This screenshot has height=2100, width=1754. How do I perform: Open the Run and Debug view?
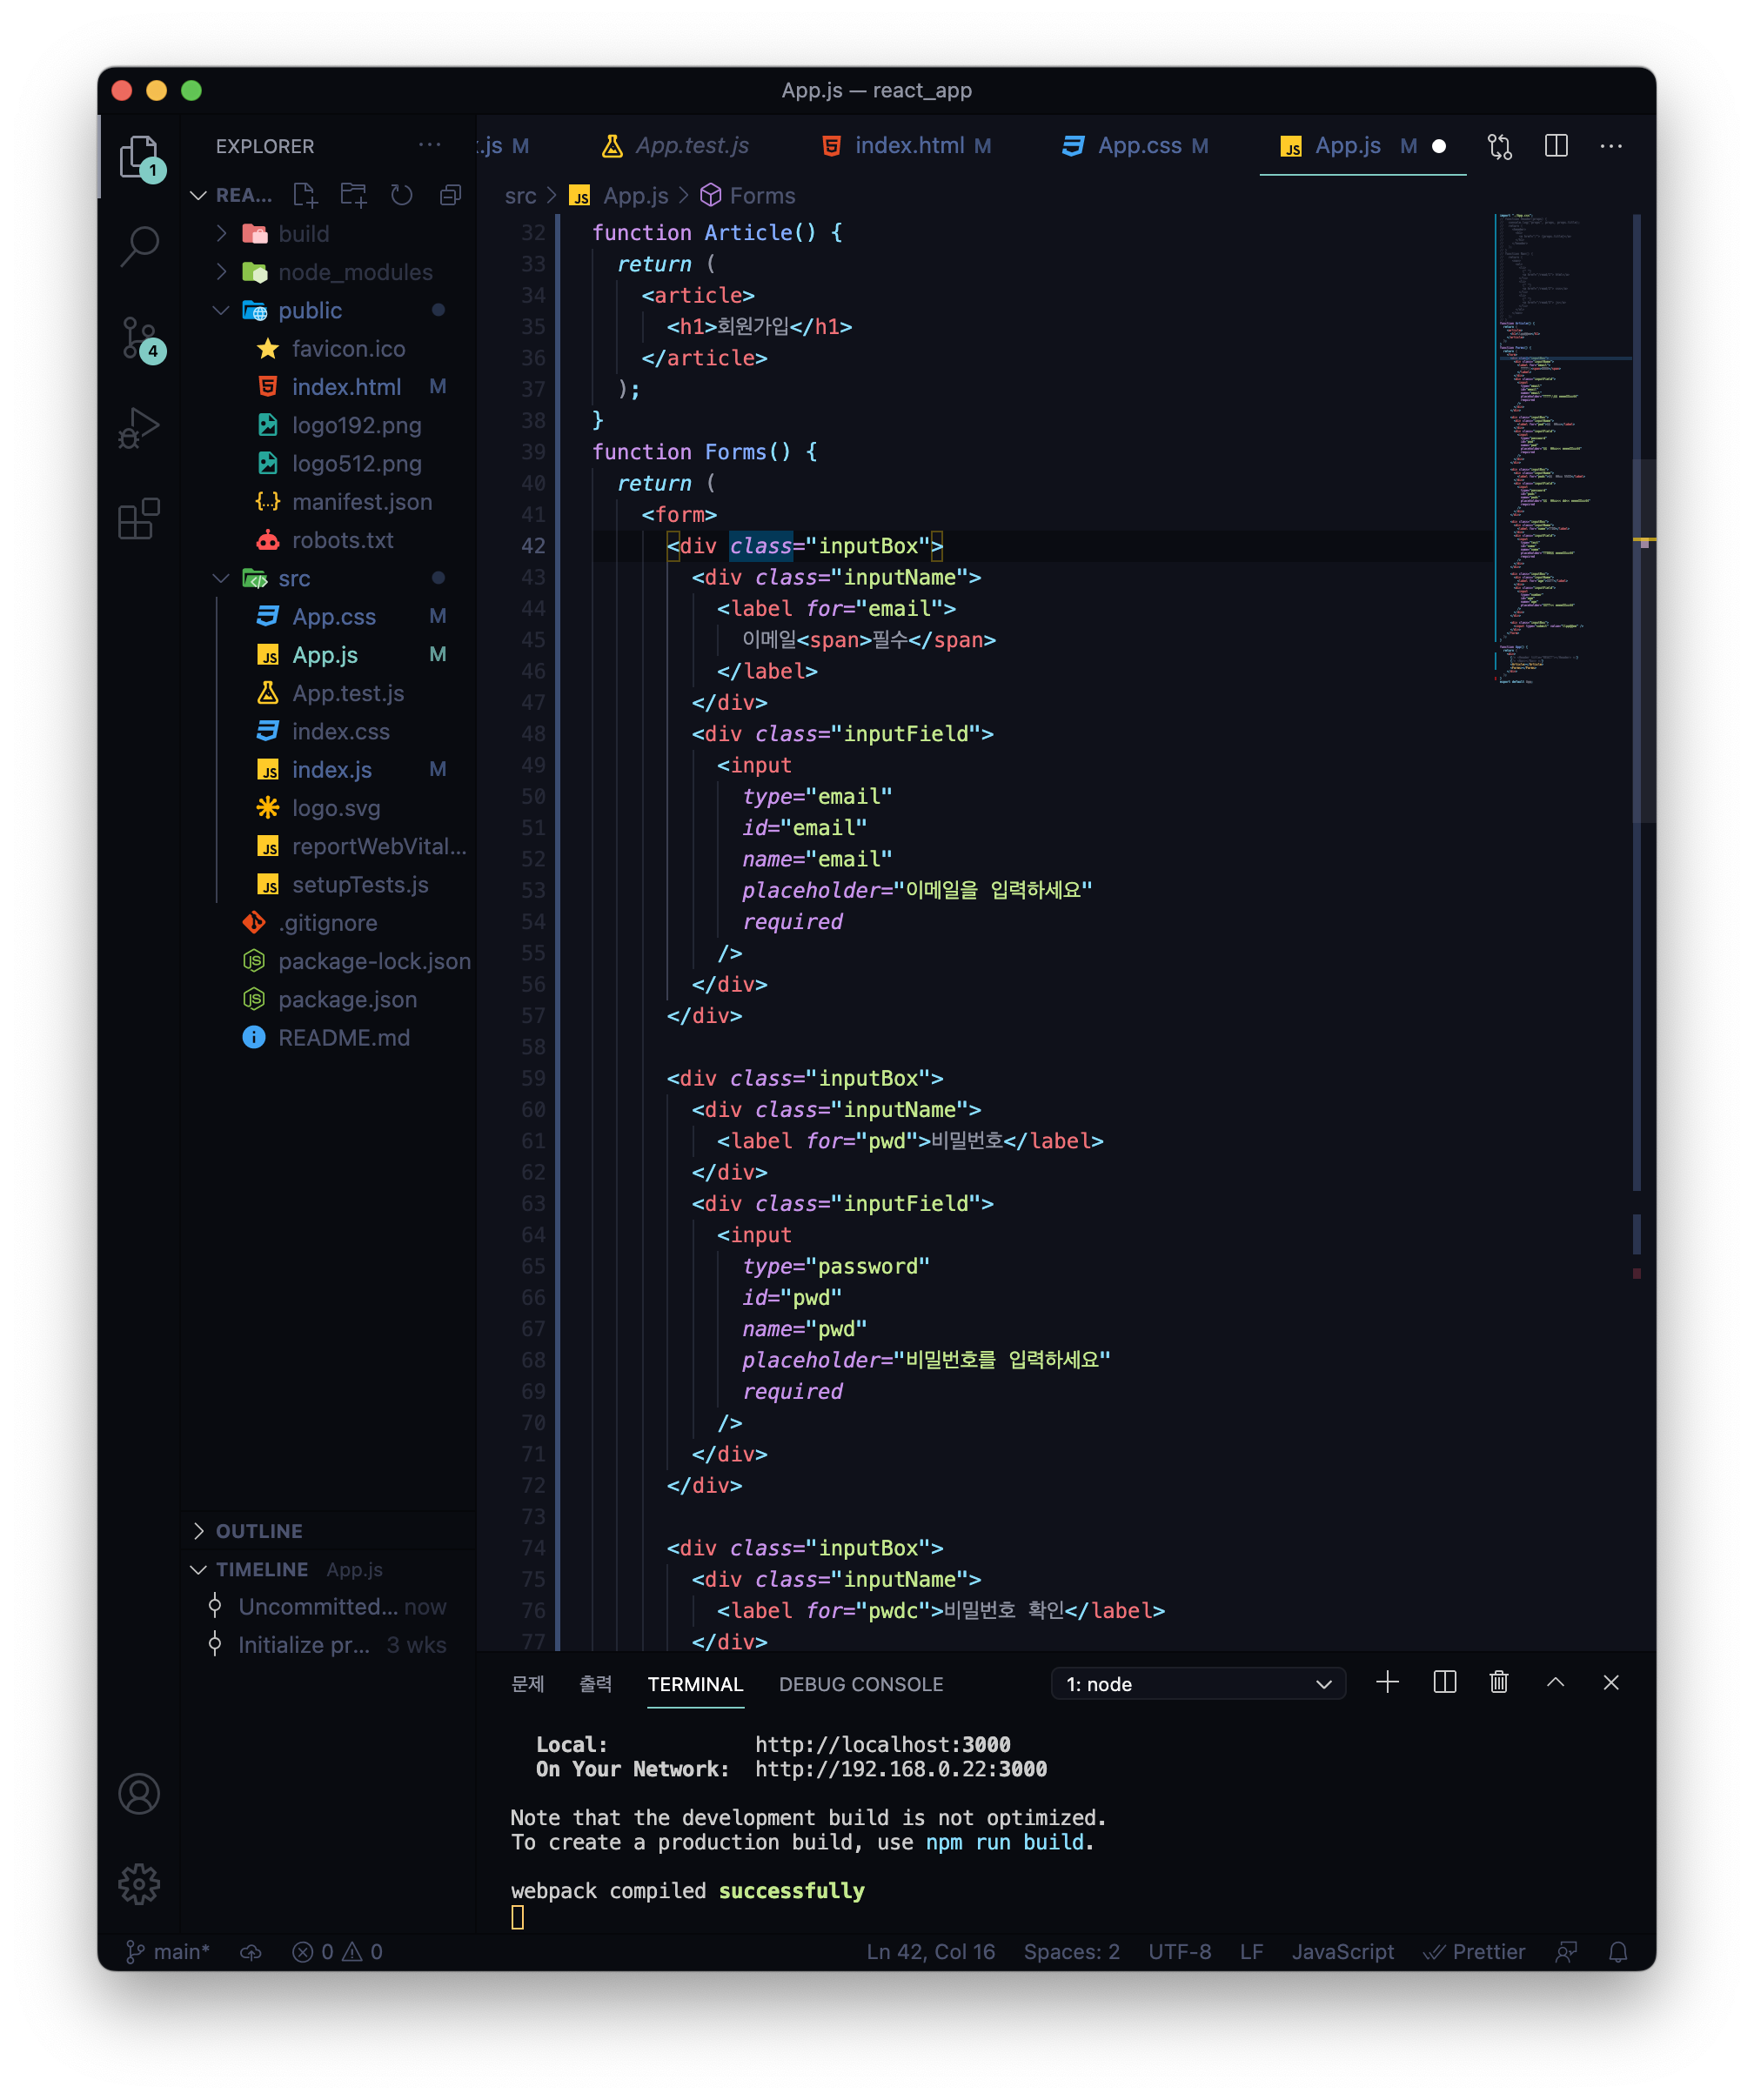pyautogui.click(x=139, y=427)
